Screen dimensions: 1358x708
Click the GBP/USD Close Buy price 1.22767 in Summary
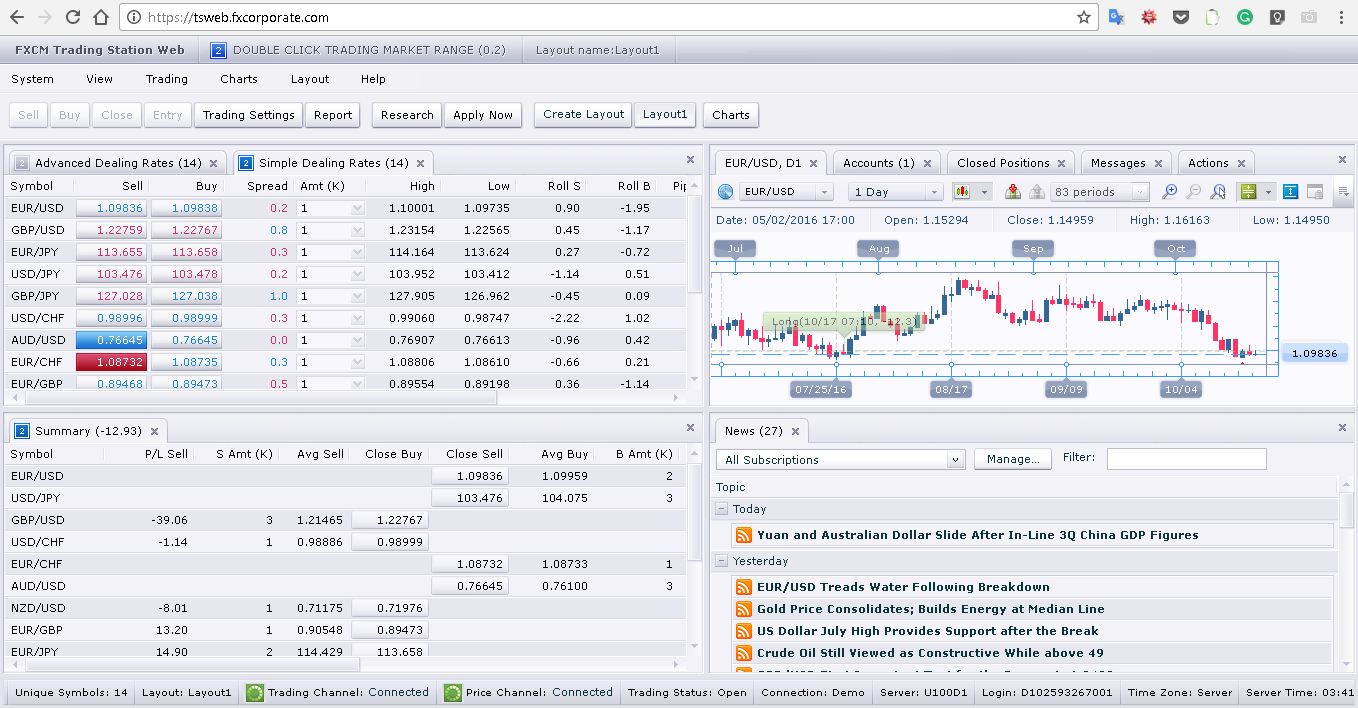pos(388,520)
